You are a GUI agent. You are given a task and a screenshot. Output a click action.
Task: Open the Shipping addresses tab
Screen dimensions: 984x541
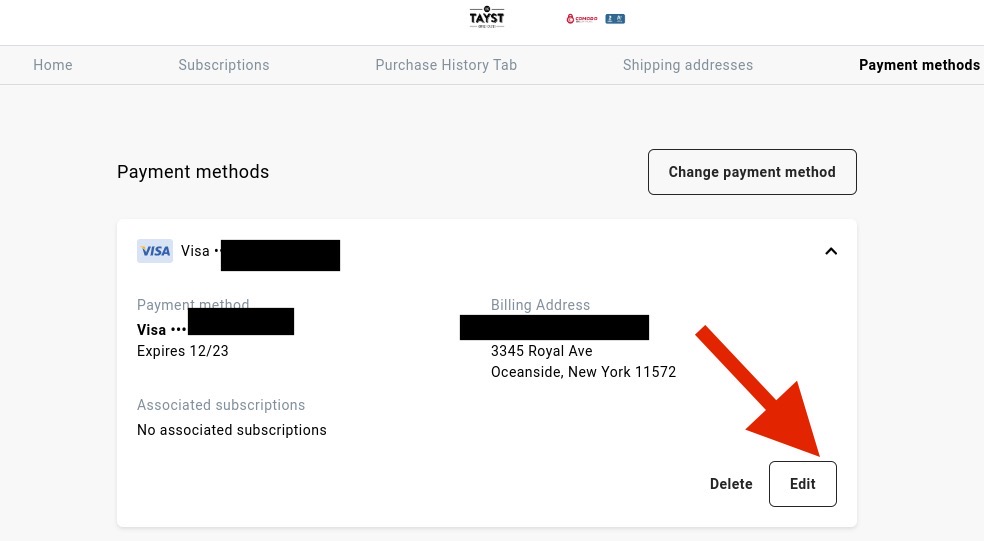click(688, 65)
